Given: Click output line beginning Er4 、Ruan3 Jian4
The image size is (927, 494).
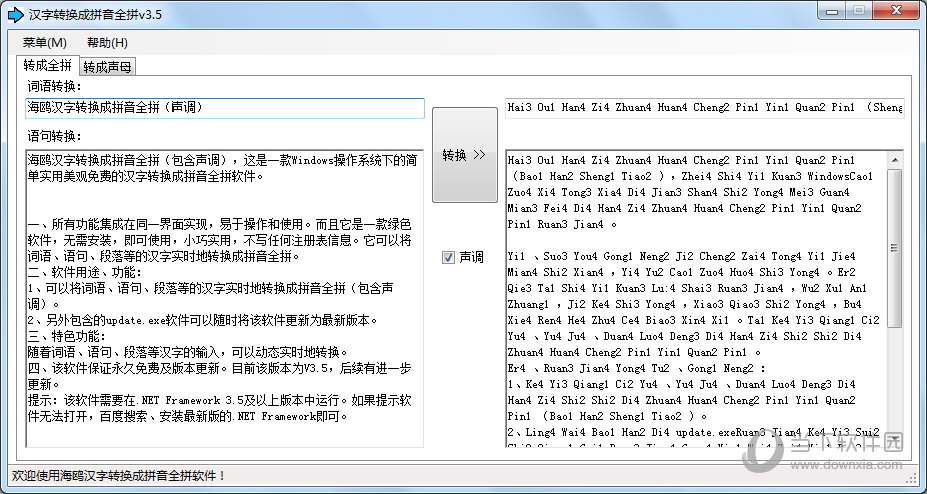Looking at the screenshot, I should click(x=636, y=368).
